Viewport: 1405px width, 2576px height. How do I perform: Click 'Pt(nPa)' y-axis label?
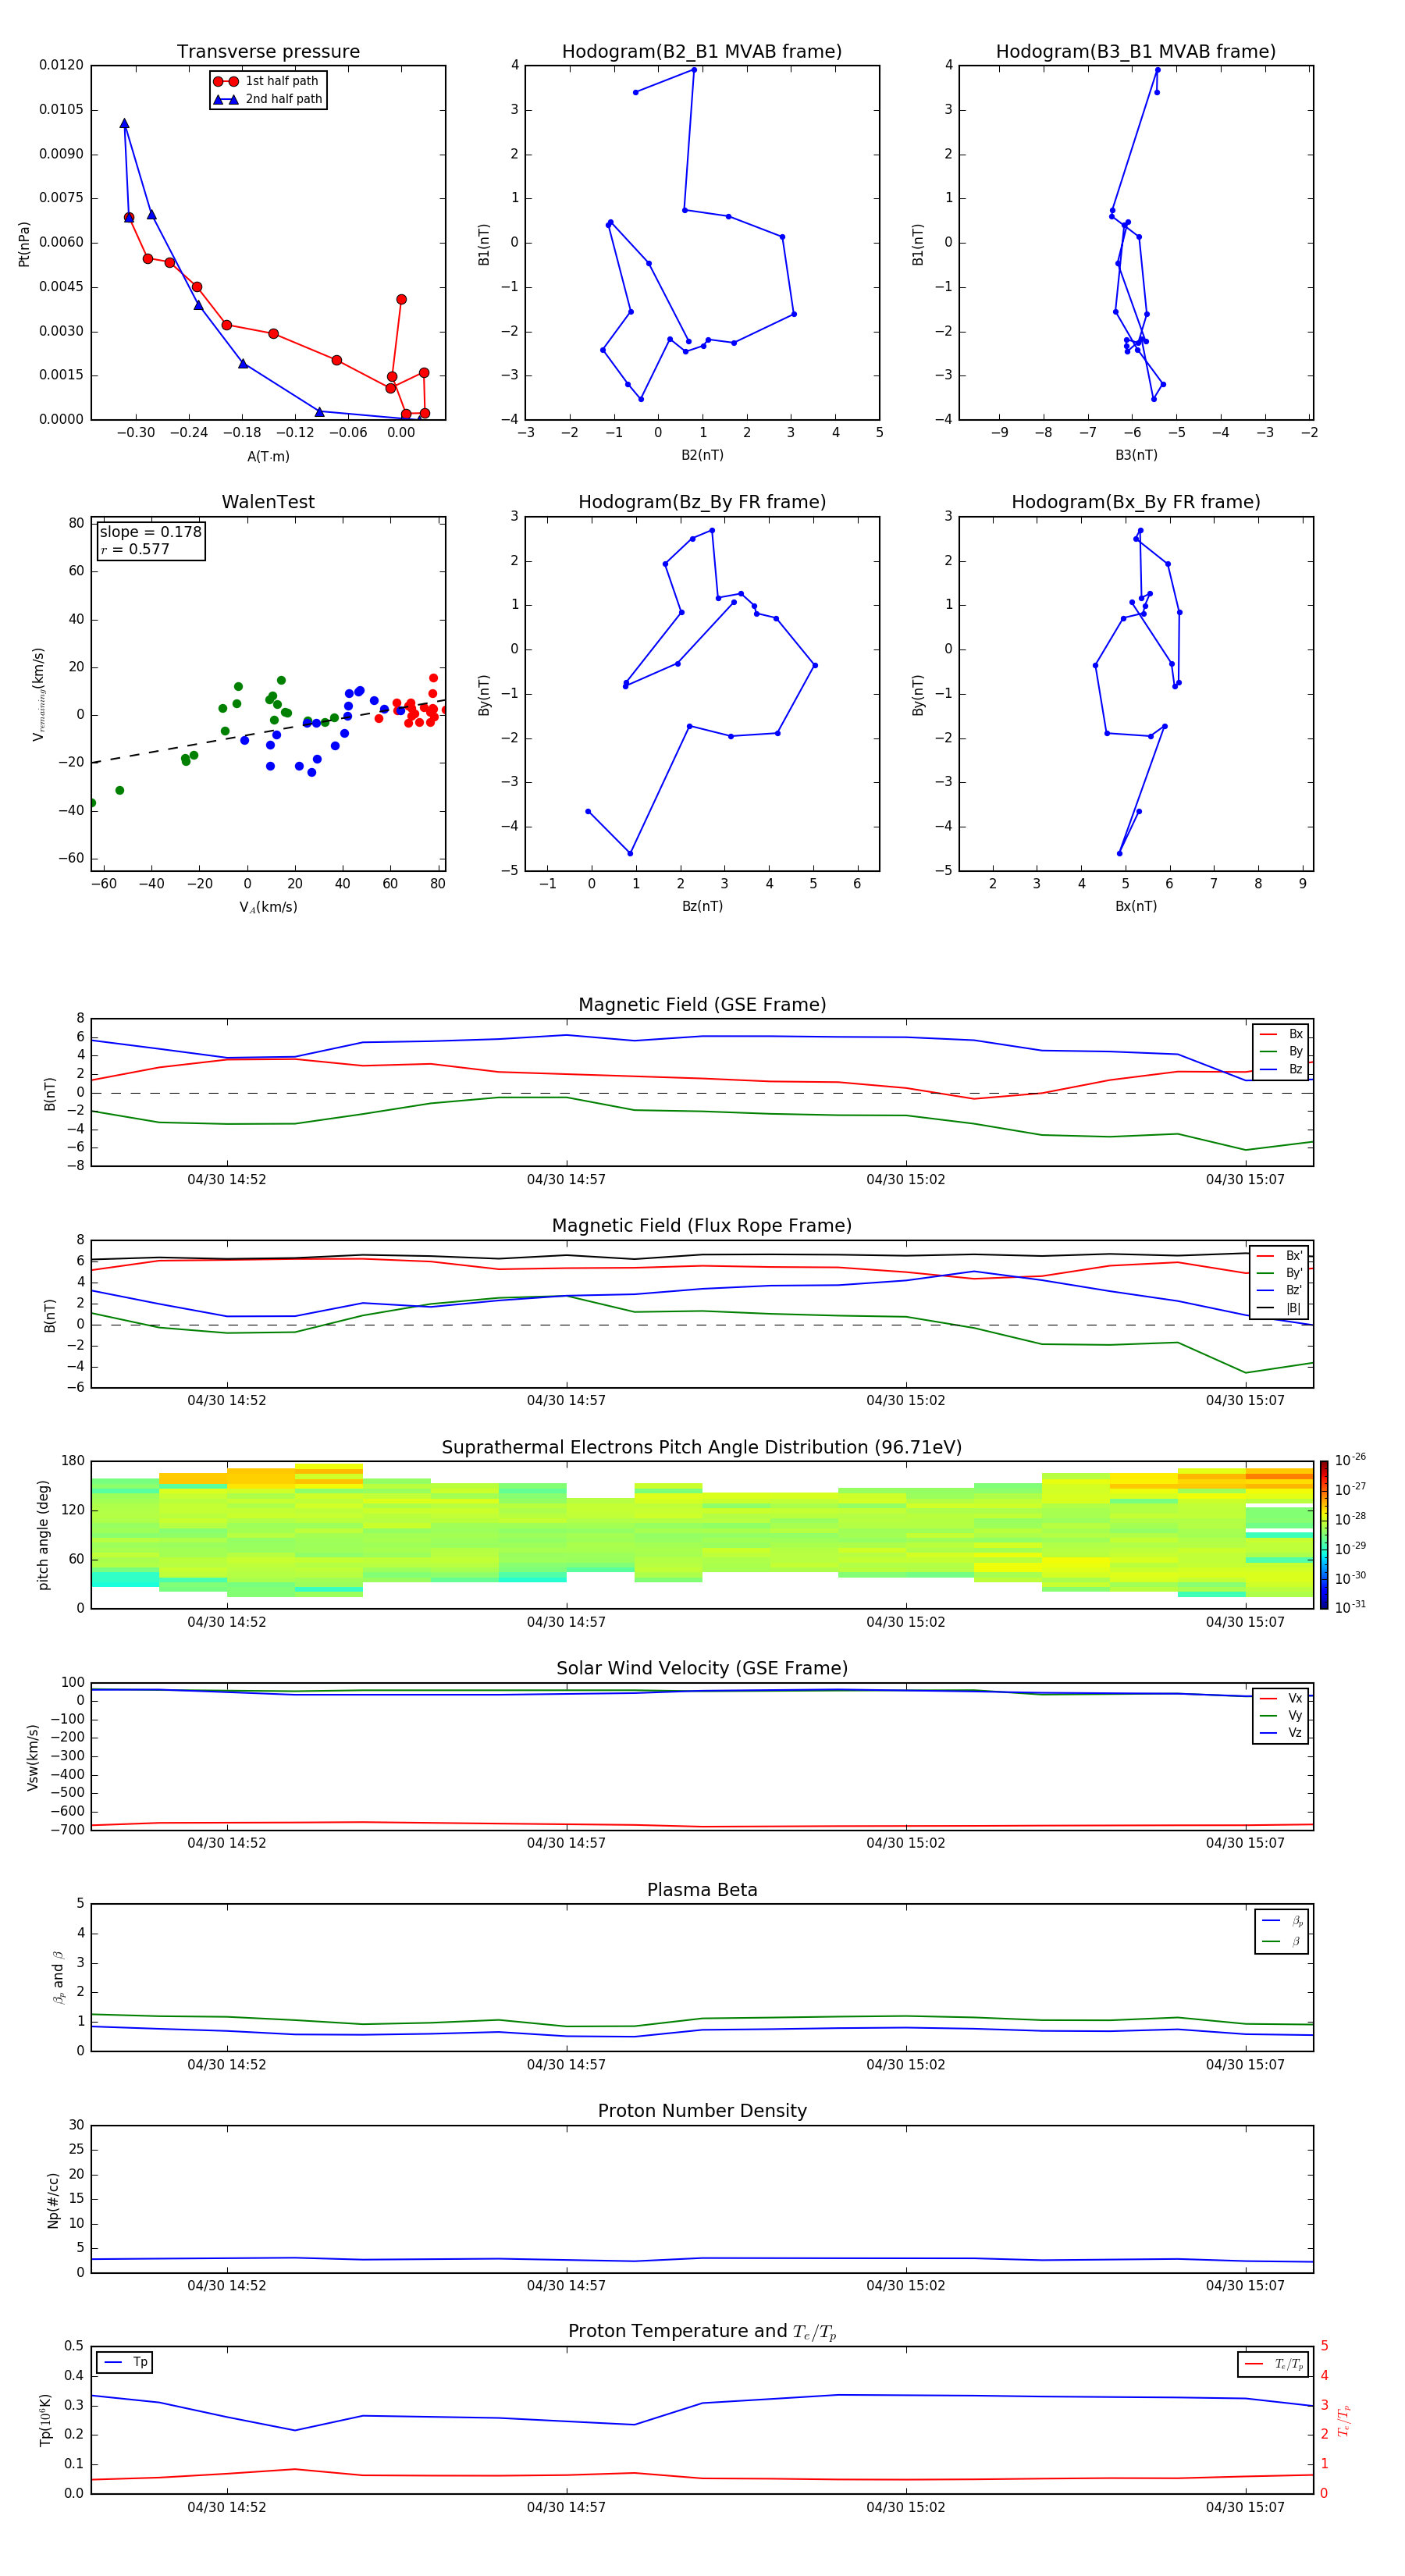coord(24,243)
